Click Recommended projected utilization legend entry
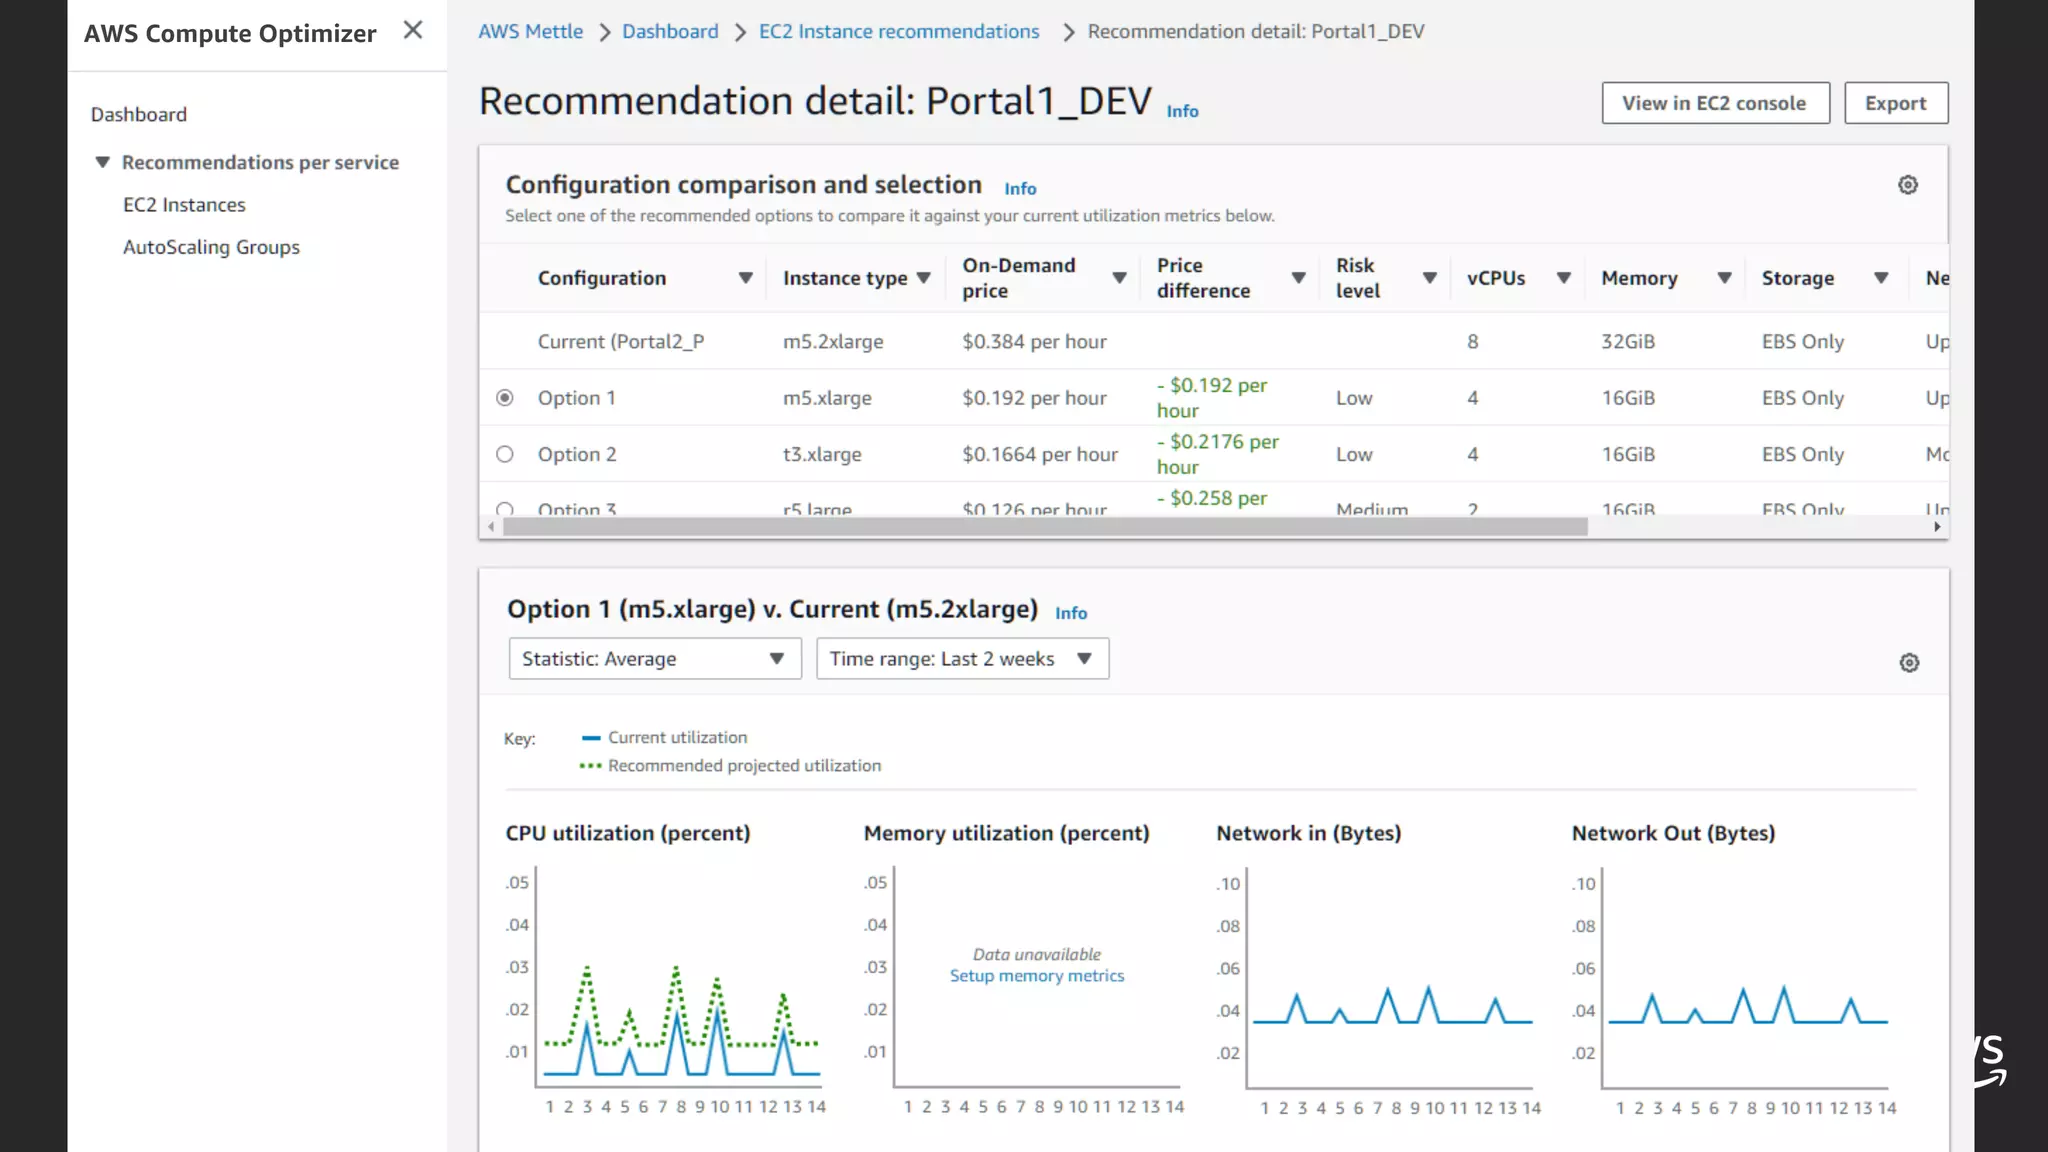The image size is (2048, 1152). click(730, 766)
